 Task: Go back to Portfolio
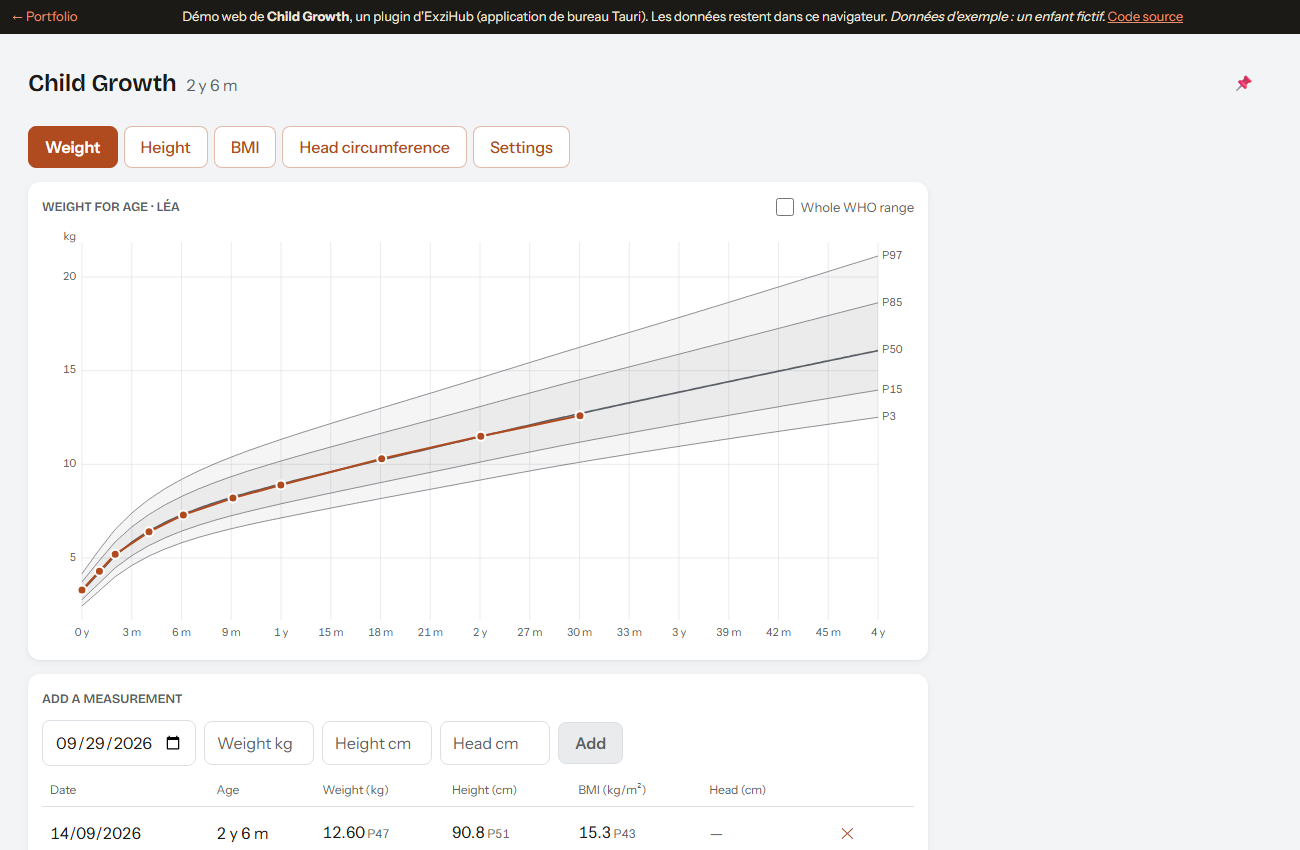tap(44, 17)
